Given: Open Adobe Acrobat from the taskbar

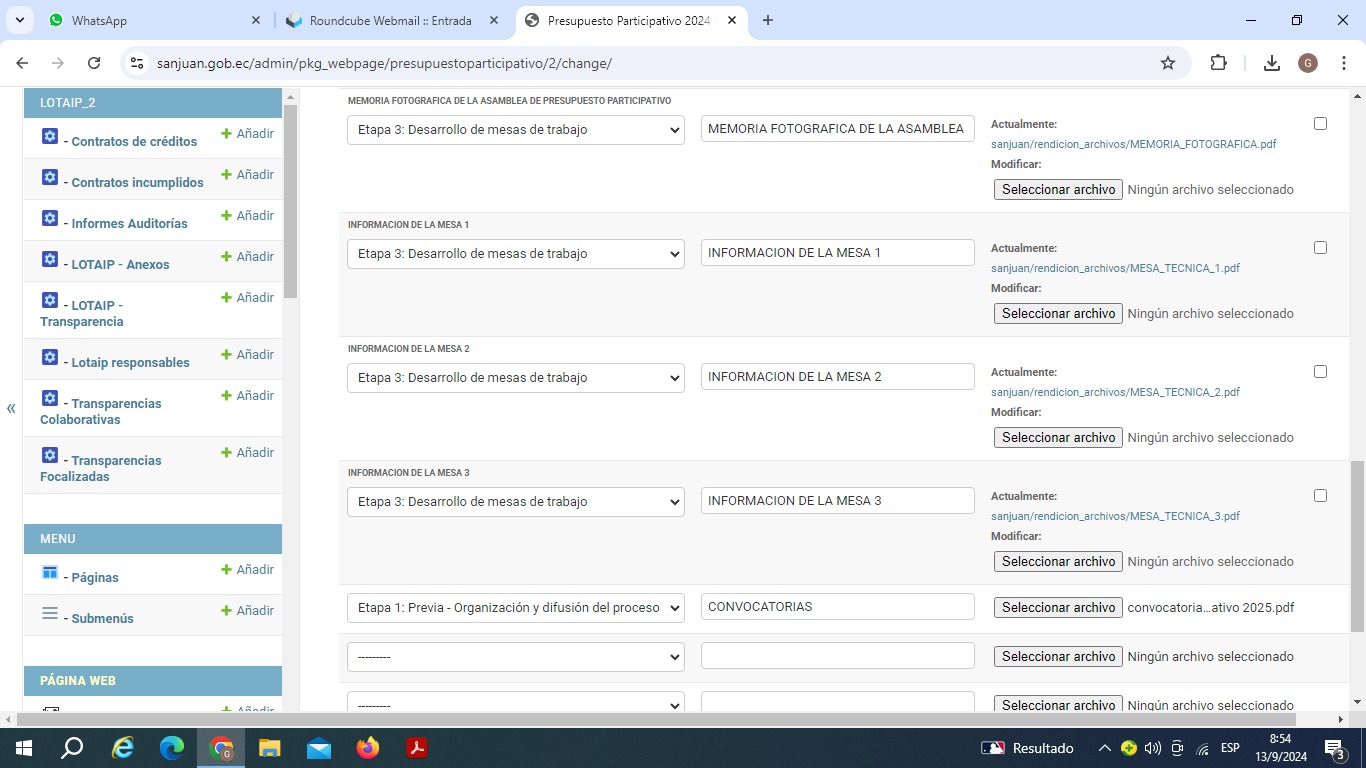Looking at the screenshot, I should coord(417,748).
